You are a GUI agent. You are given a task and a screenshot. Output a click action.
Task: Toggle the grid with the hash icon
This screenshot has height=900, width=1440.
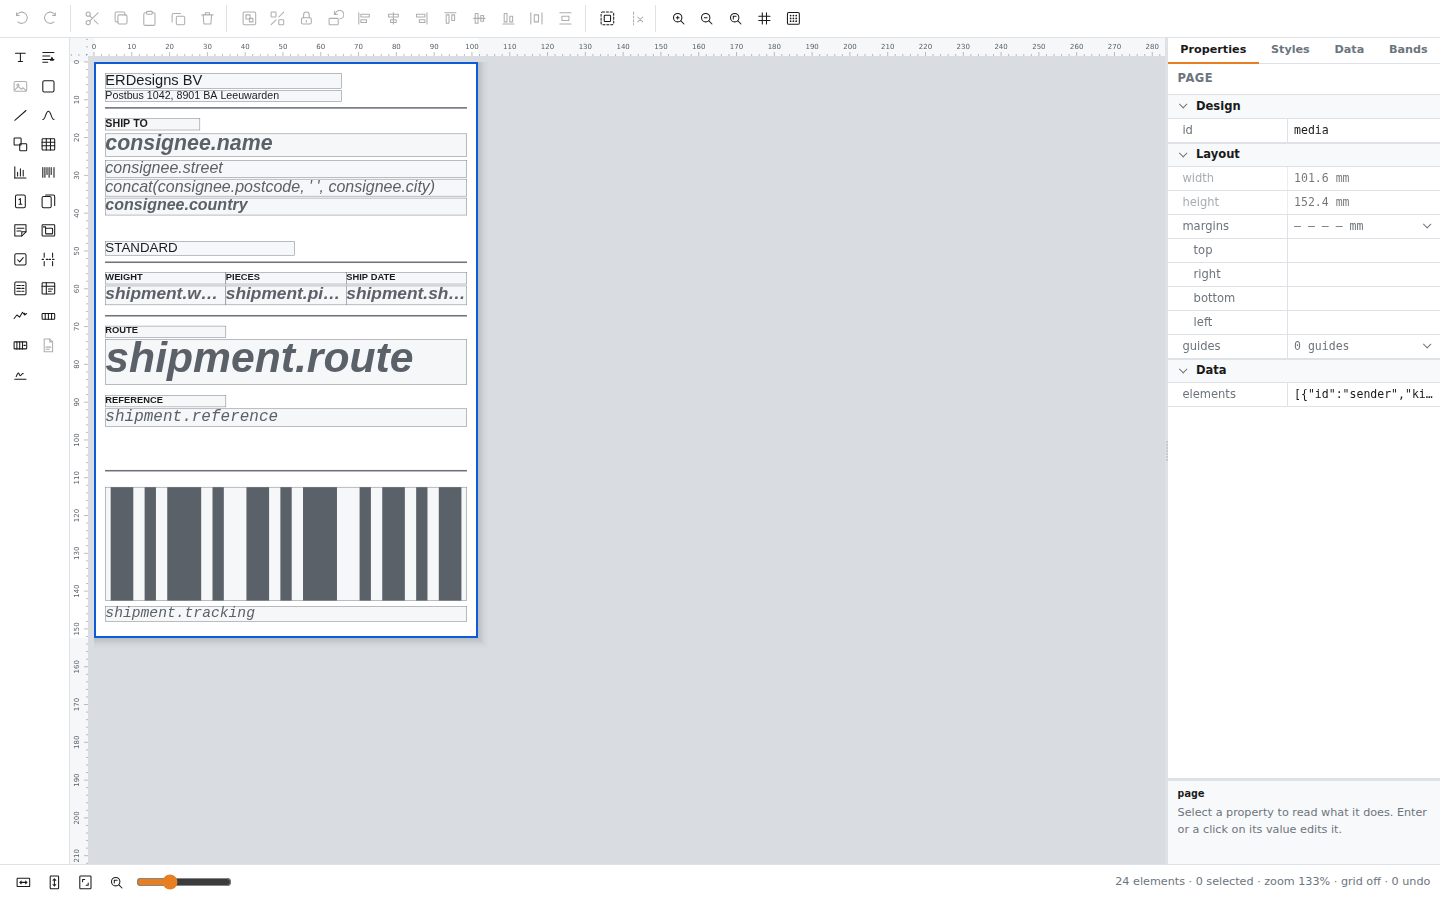point(765,19)
